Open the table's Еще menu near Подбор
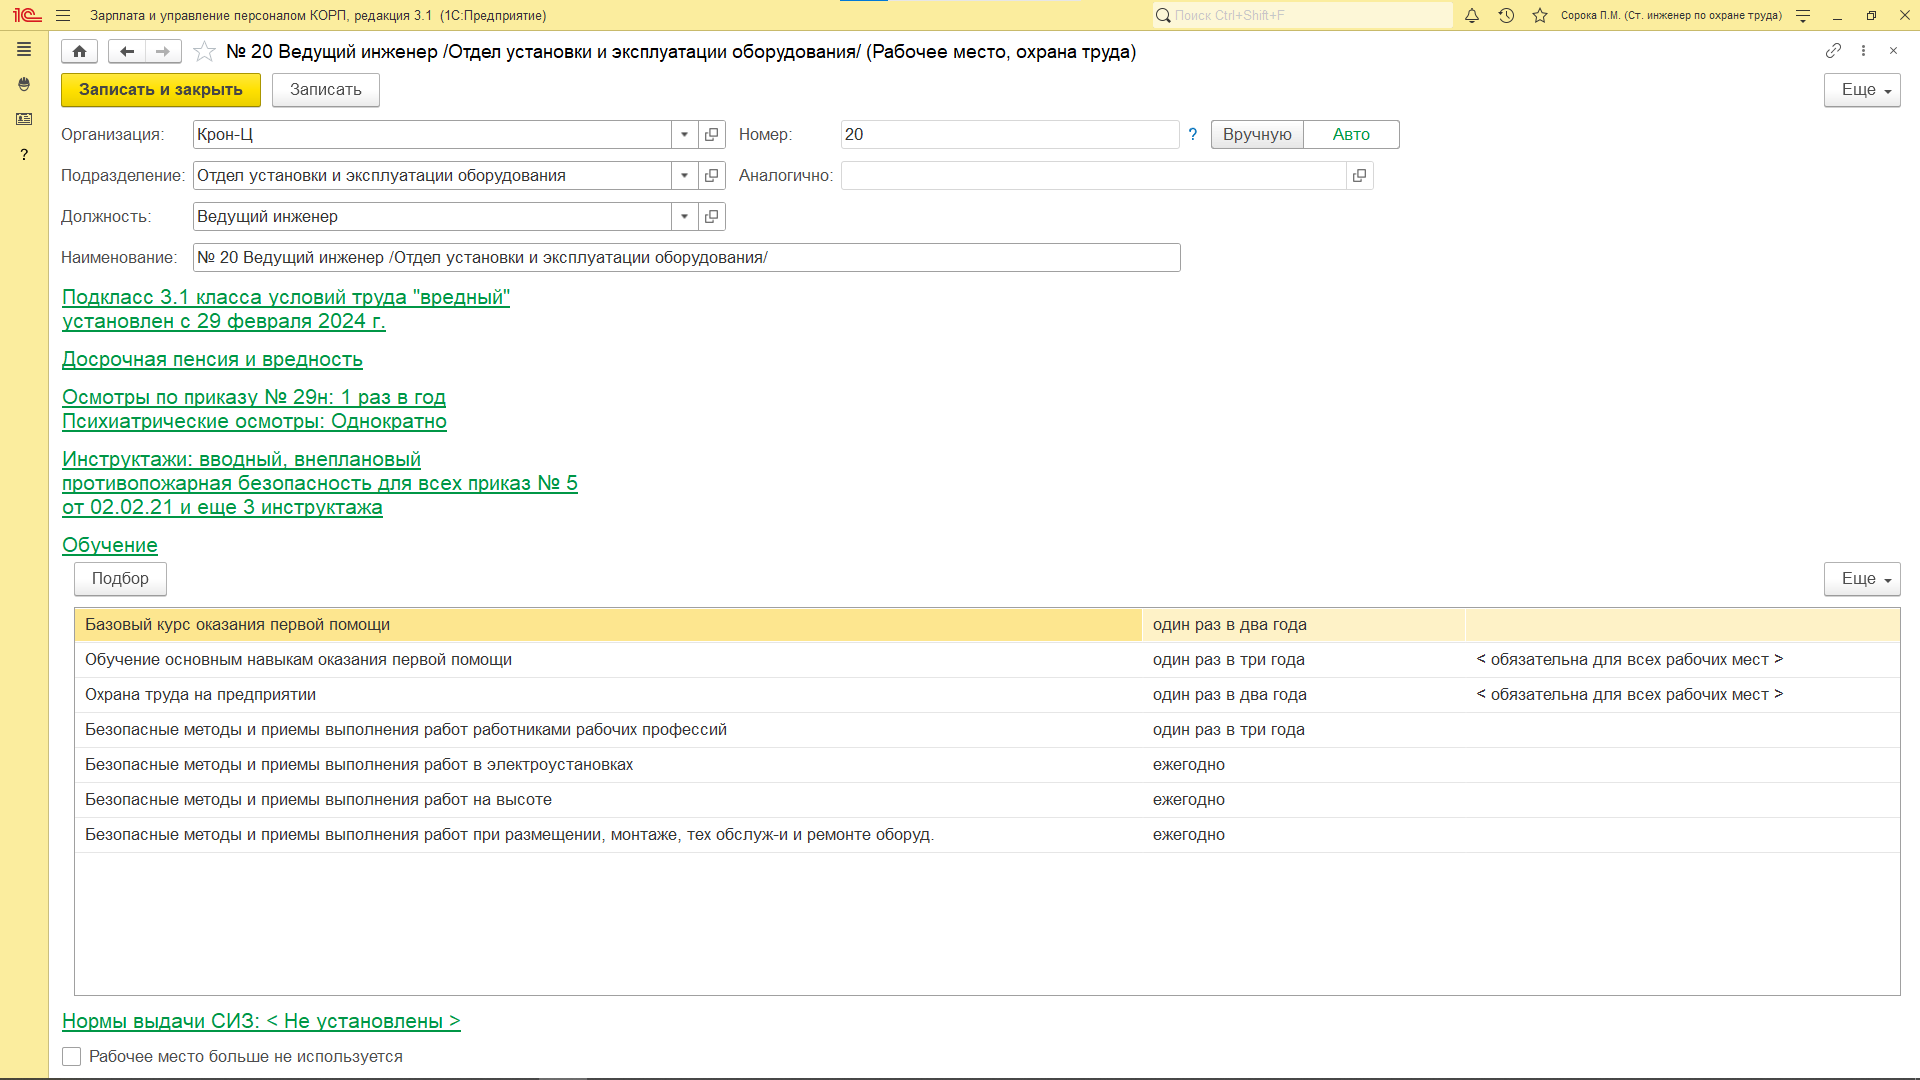The width and height of the screenshot is (1920, 1080). click(1862, 579)
